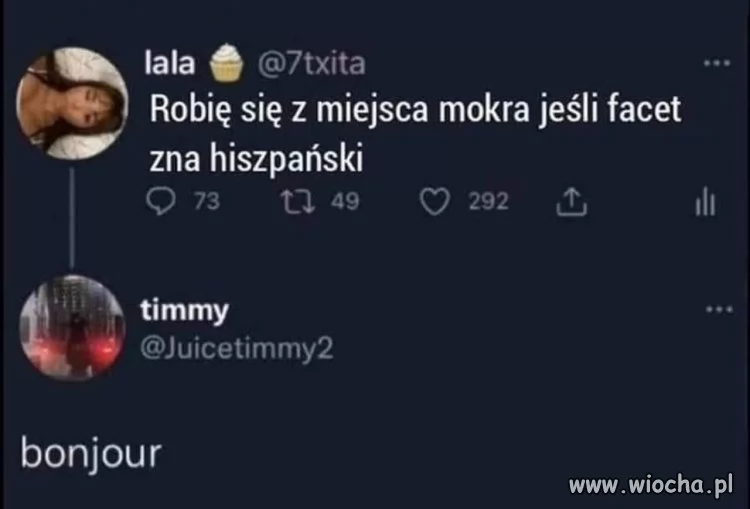
Task: Visit the @7txita handle
Action: 312,64
